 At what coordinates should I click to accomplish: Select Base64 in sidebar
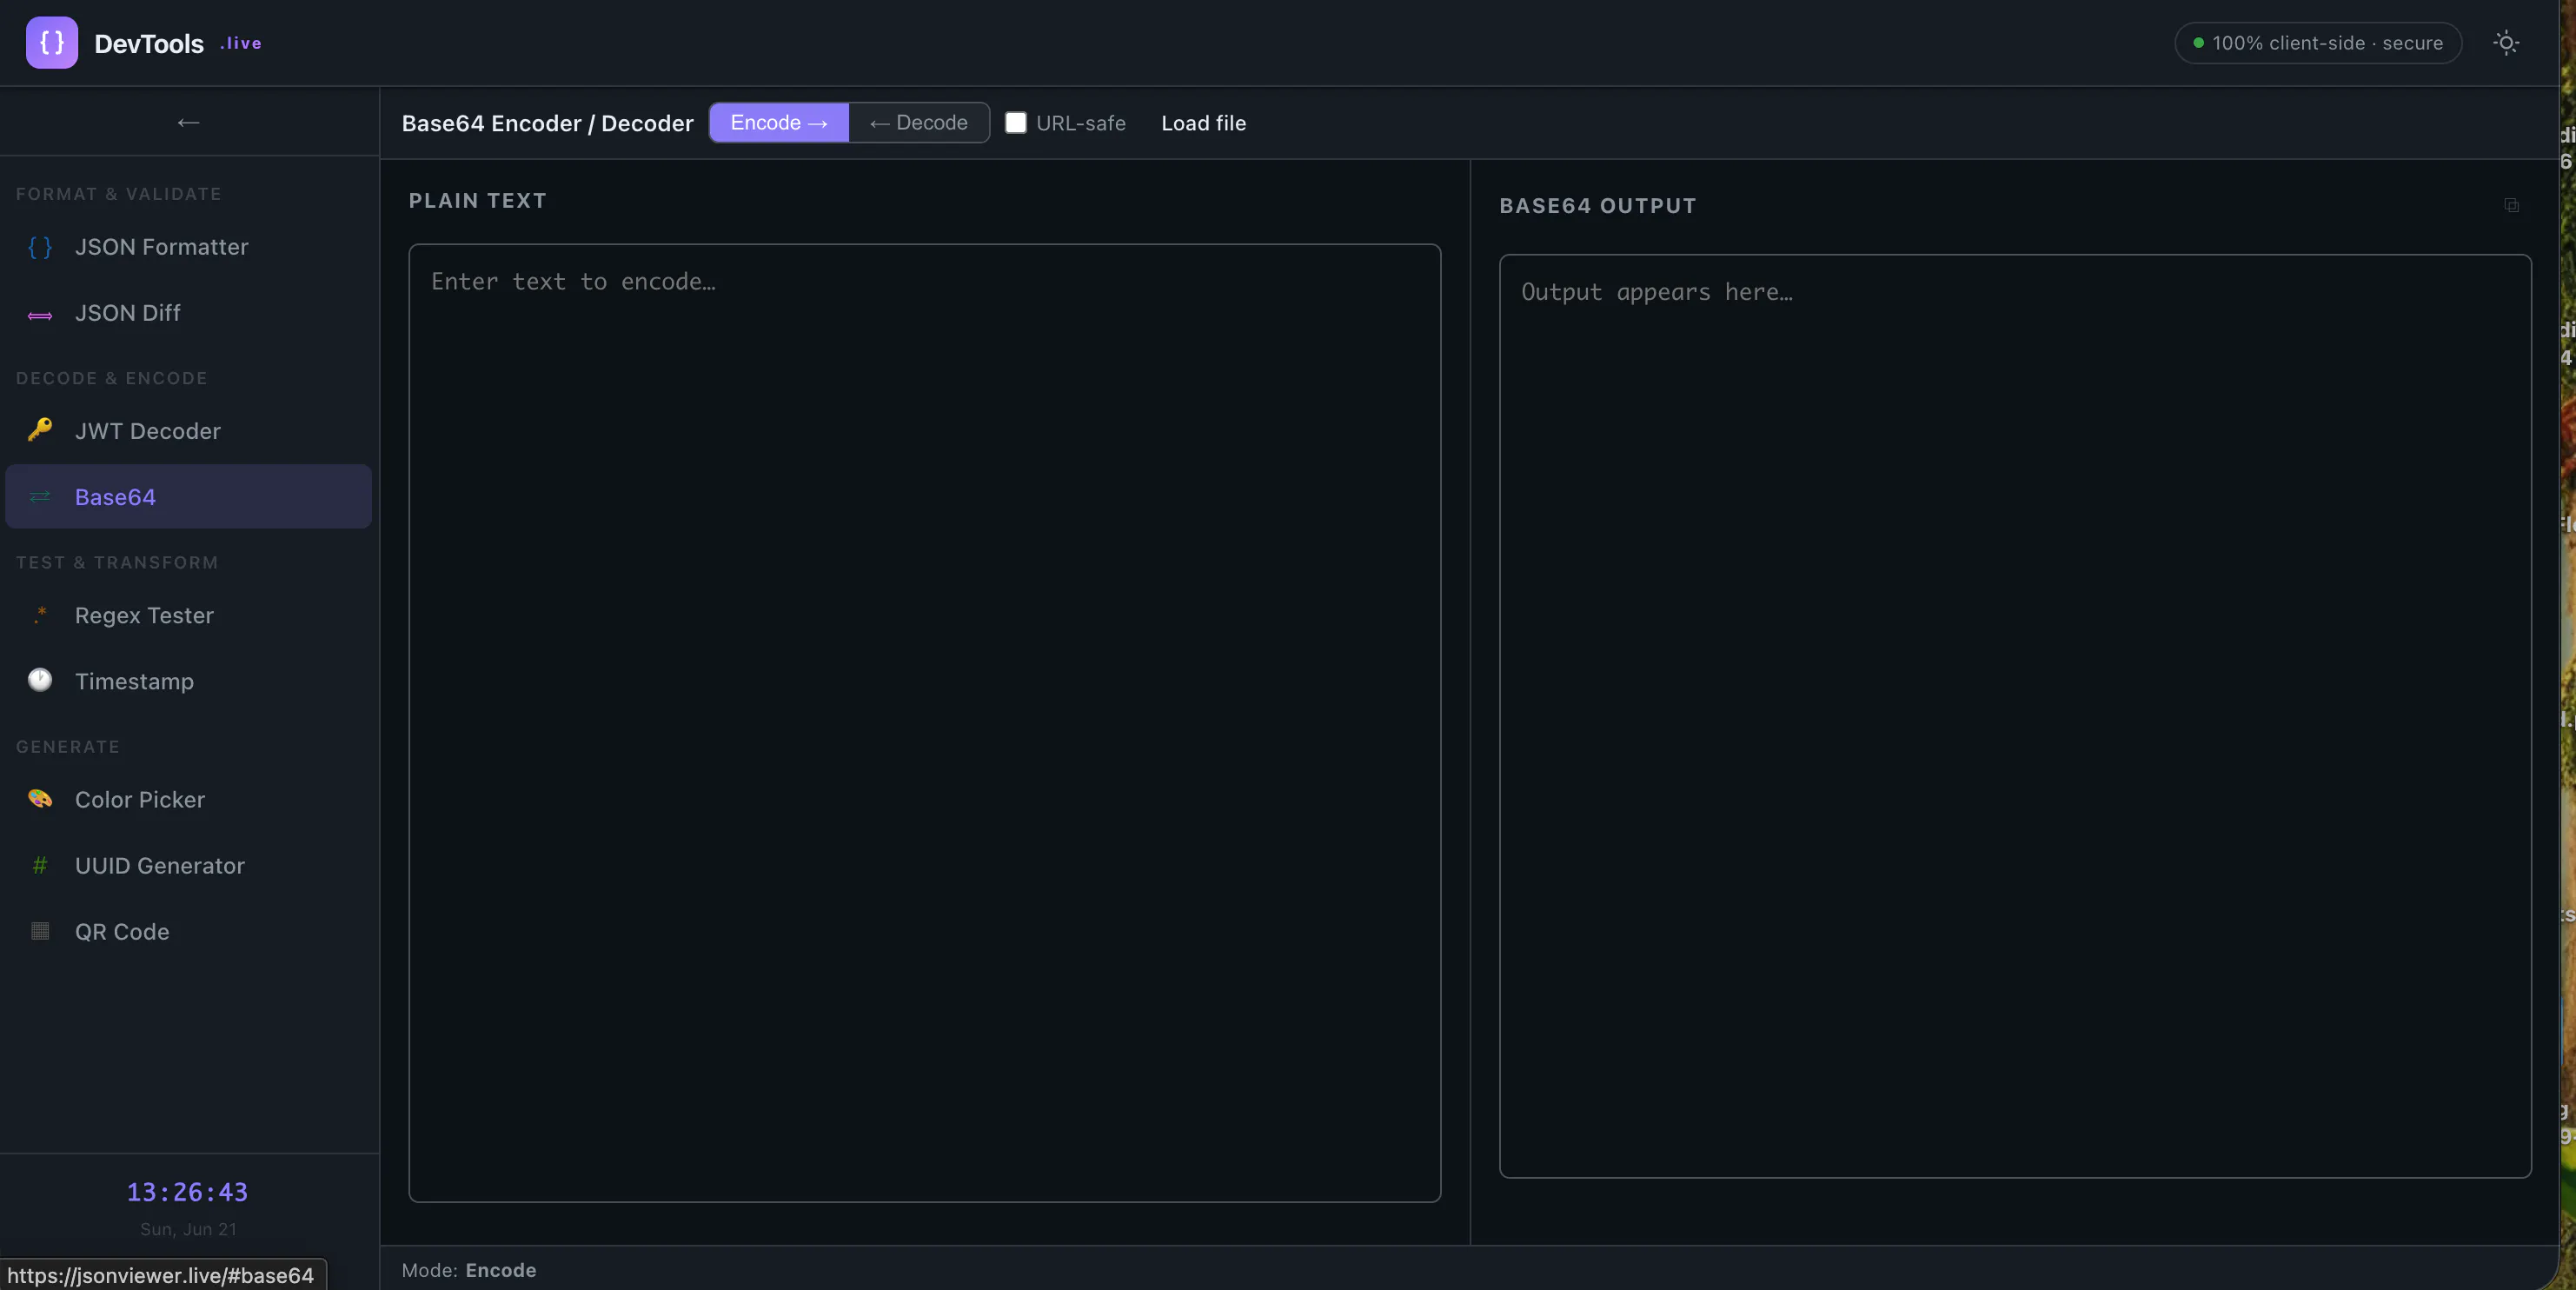tap(188, 497)
